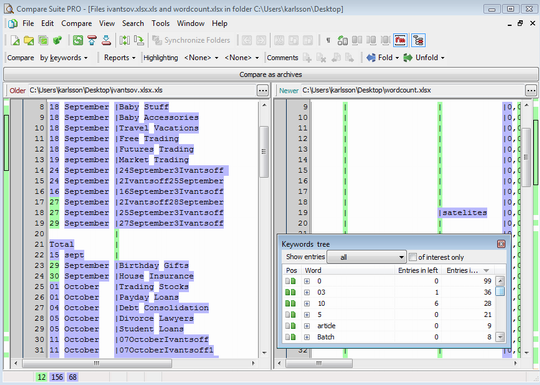Check the 'of interest only' checkbox
The width and height of the screenshot is (540, 385).
[413, 257]
